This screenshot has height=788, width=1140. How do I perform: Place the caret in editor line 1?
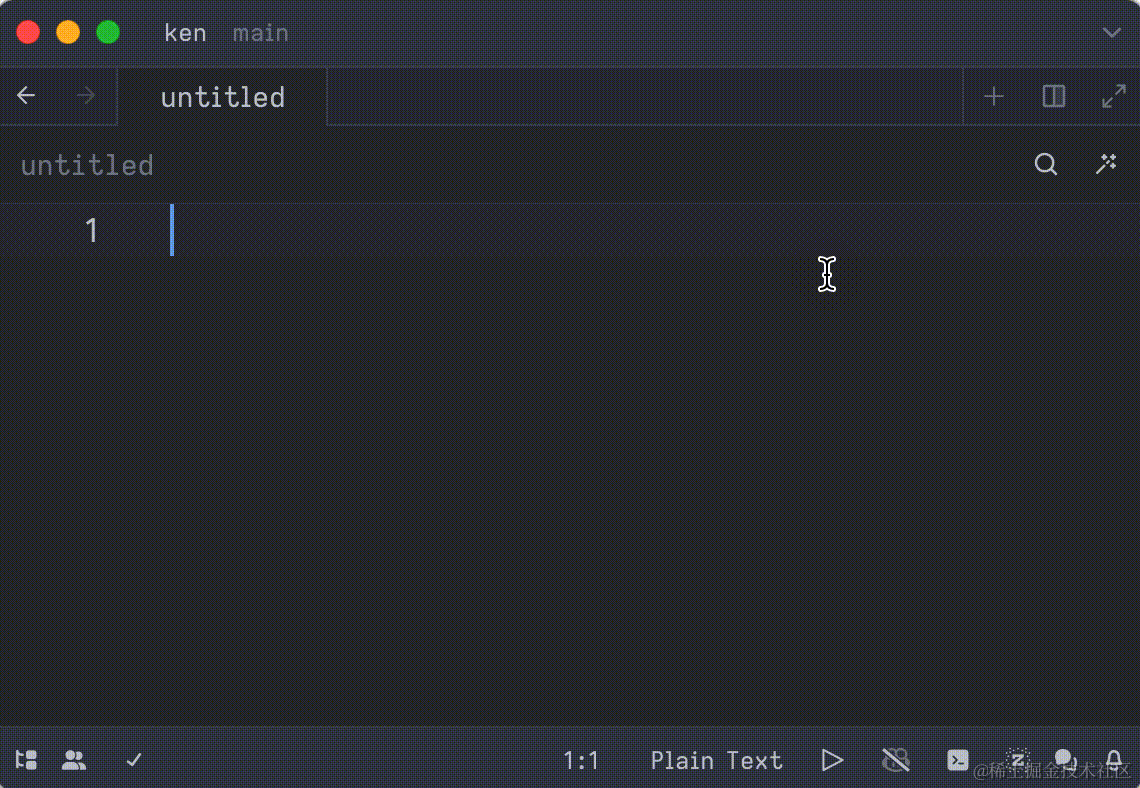tap(654, 230)
